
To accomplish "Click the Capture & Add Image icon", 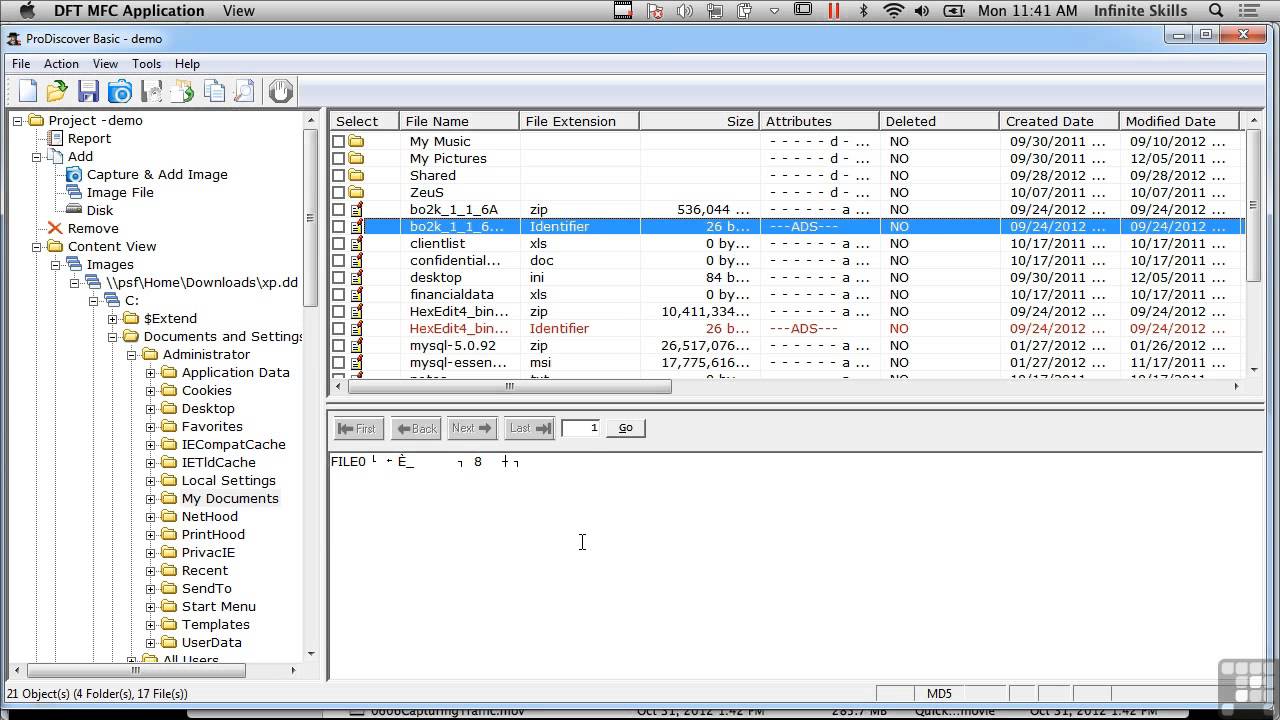I will click(x=73, y=174).
